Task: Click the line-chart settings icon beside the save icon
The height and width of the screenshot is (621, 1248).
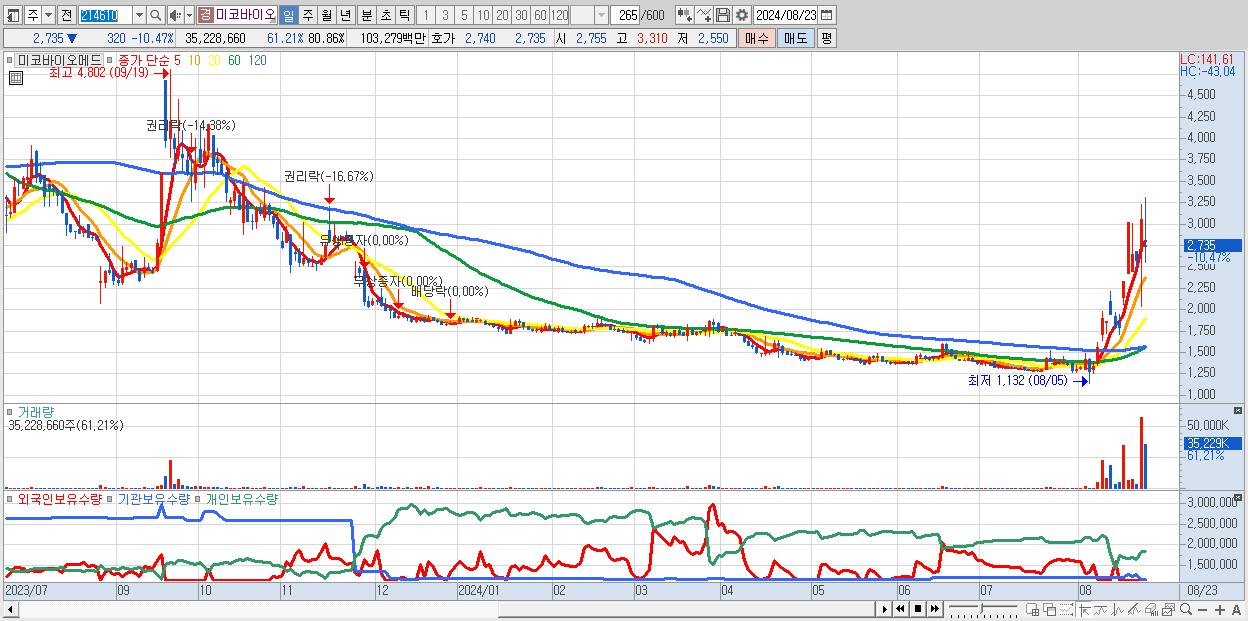Action: [704, 16]
